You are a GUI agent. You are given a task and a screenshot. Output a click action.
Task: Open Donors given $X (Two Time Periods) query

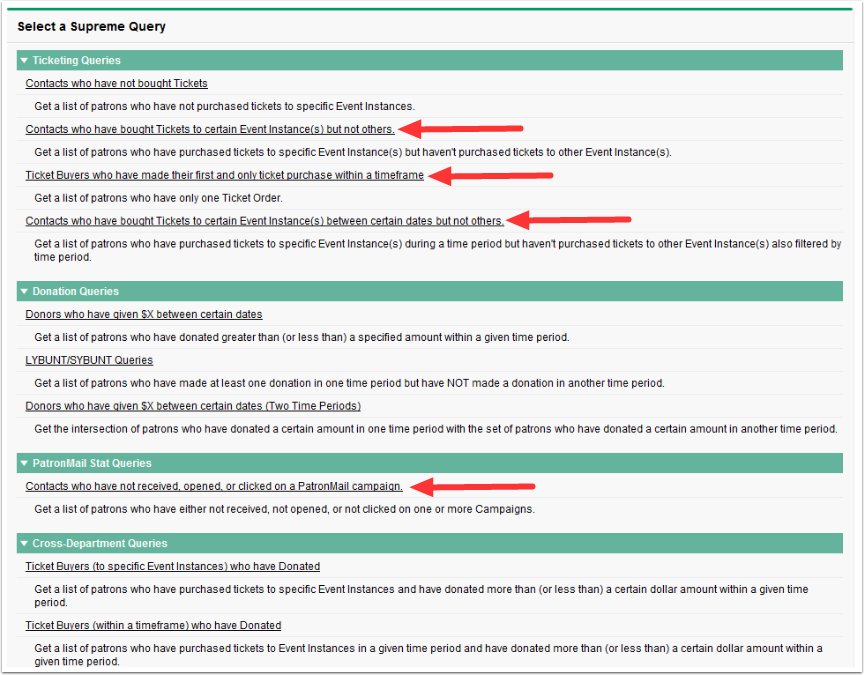[193, 406]
